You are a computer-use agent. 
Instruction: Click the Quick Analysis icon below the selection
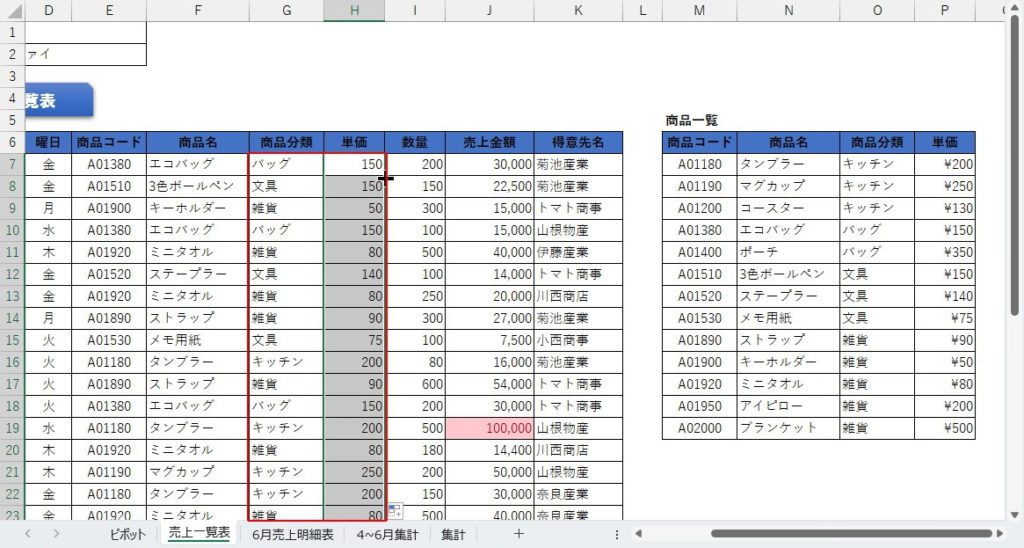coord(395,511)
